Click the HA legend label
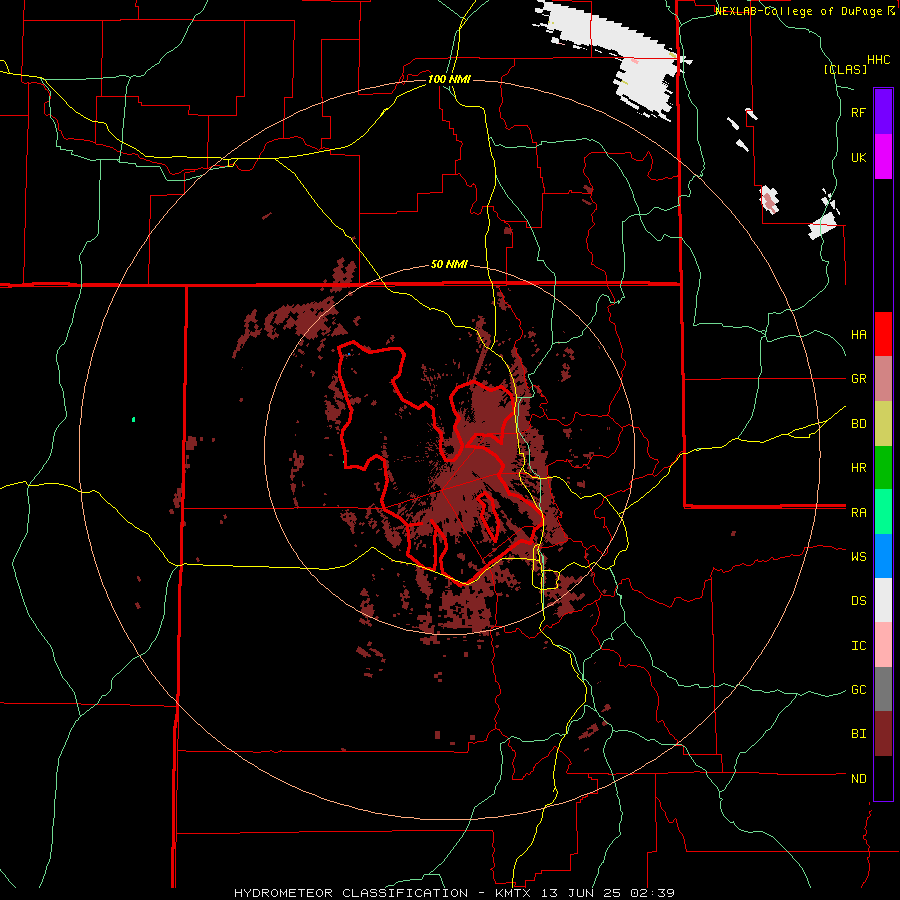 point(859,334)
